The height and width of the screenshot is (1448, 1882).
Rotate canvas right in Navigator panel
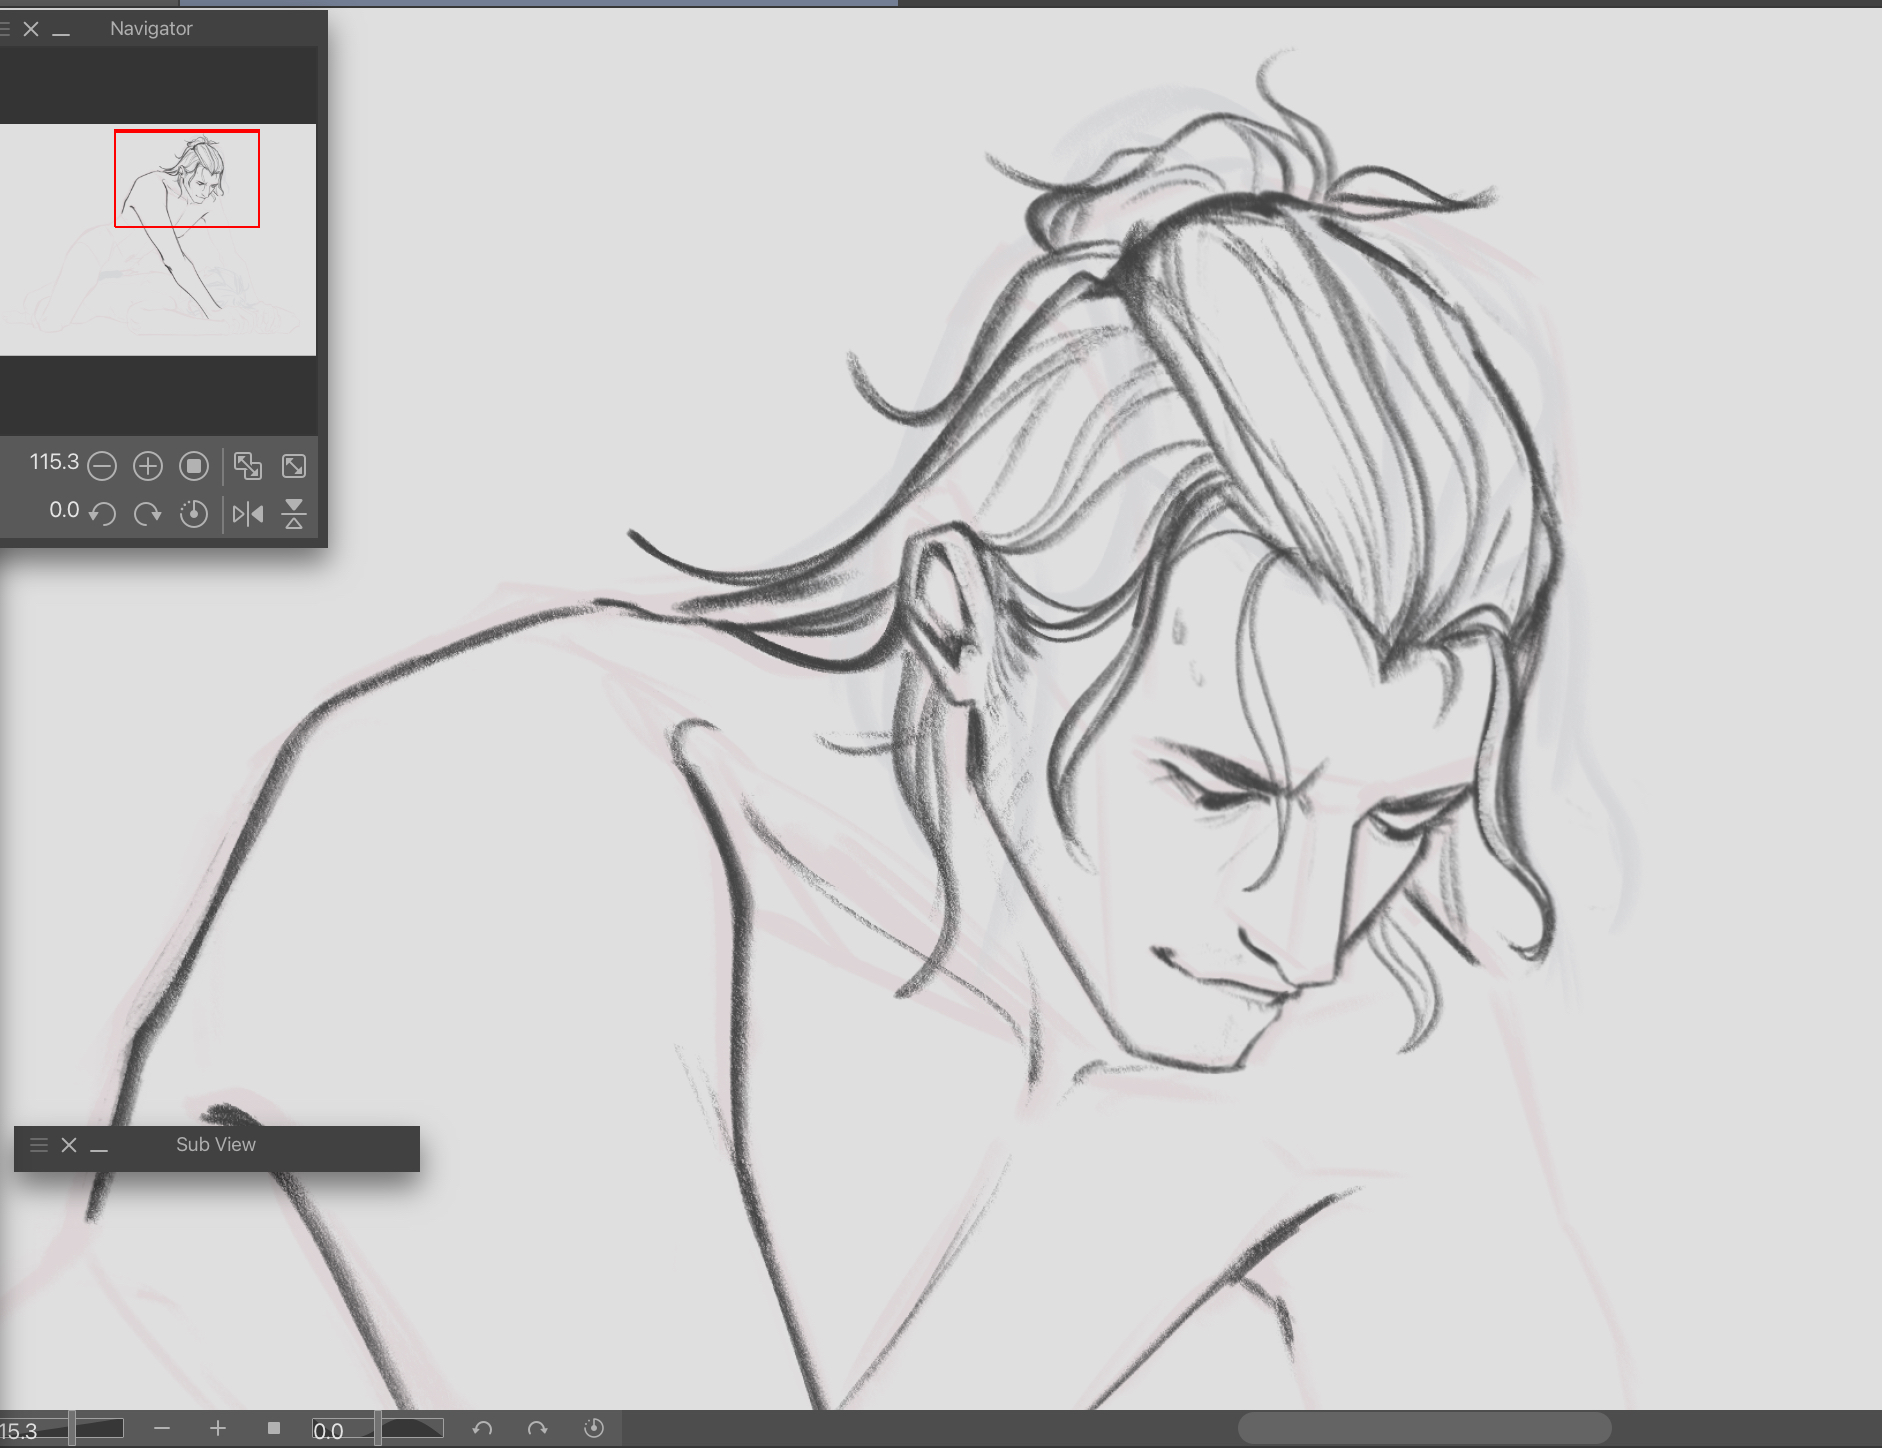(148, 514)
